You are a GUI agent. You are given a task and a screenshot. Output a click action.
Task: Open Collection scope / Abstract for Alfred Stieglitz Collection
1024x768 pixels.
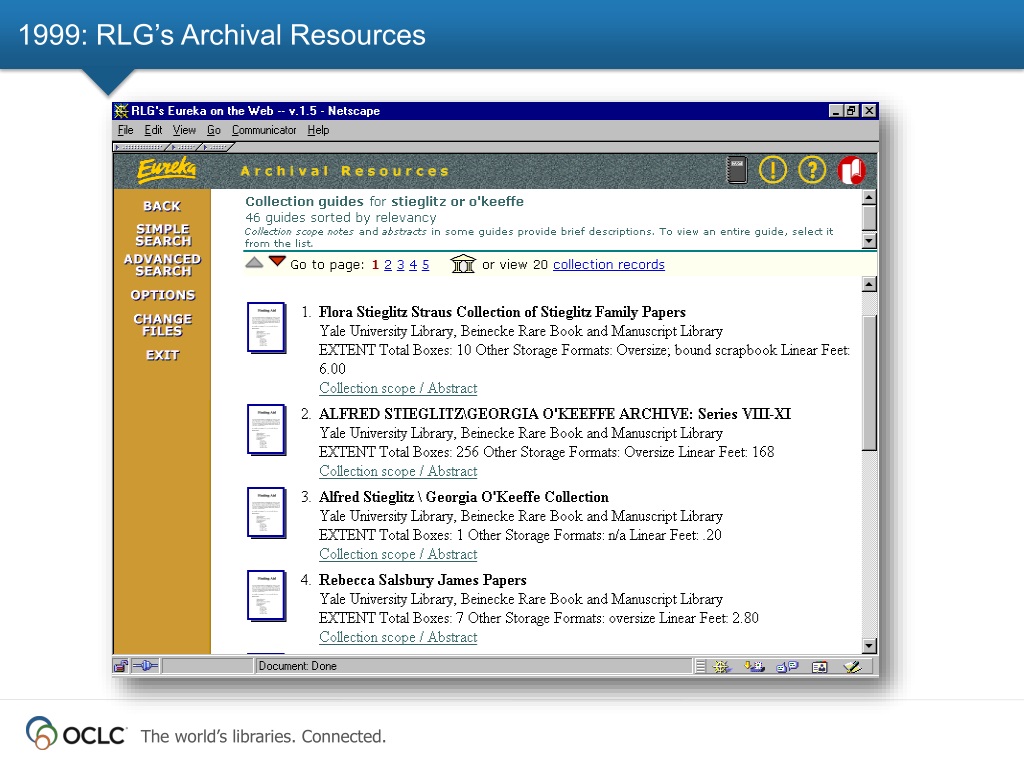click(398, 554)
